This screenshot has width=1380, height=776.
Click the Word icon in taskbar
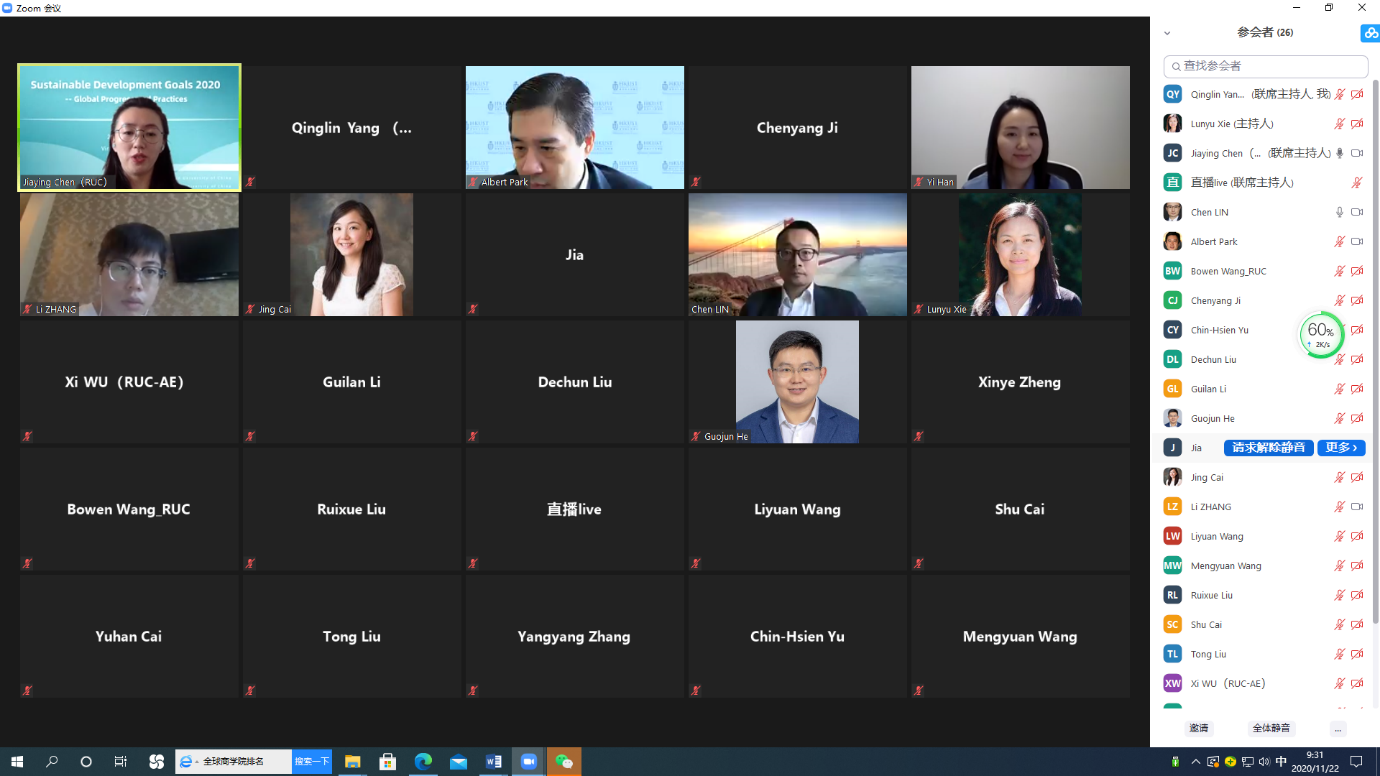click(x=493, y=762)
